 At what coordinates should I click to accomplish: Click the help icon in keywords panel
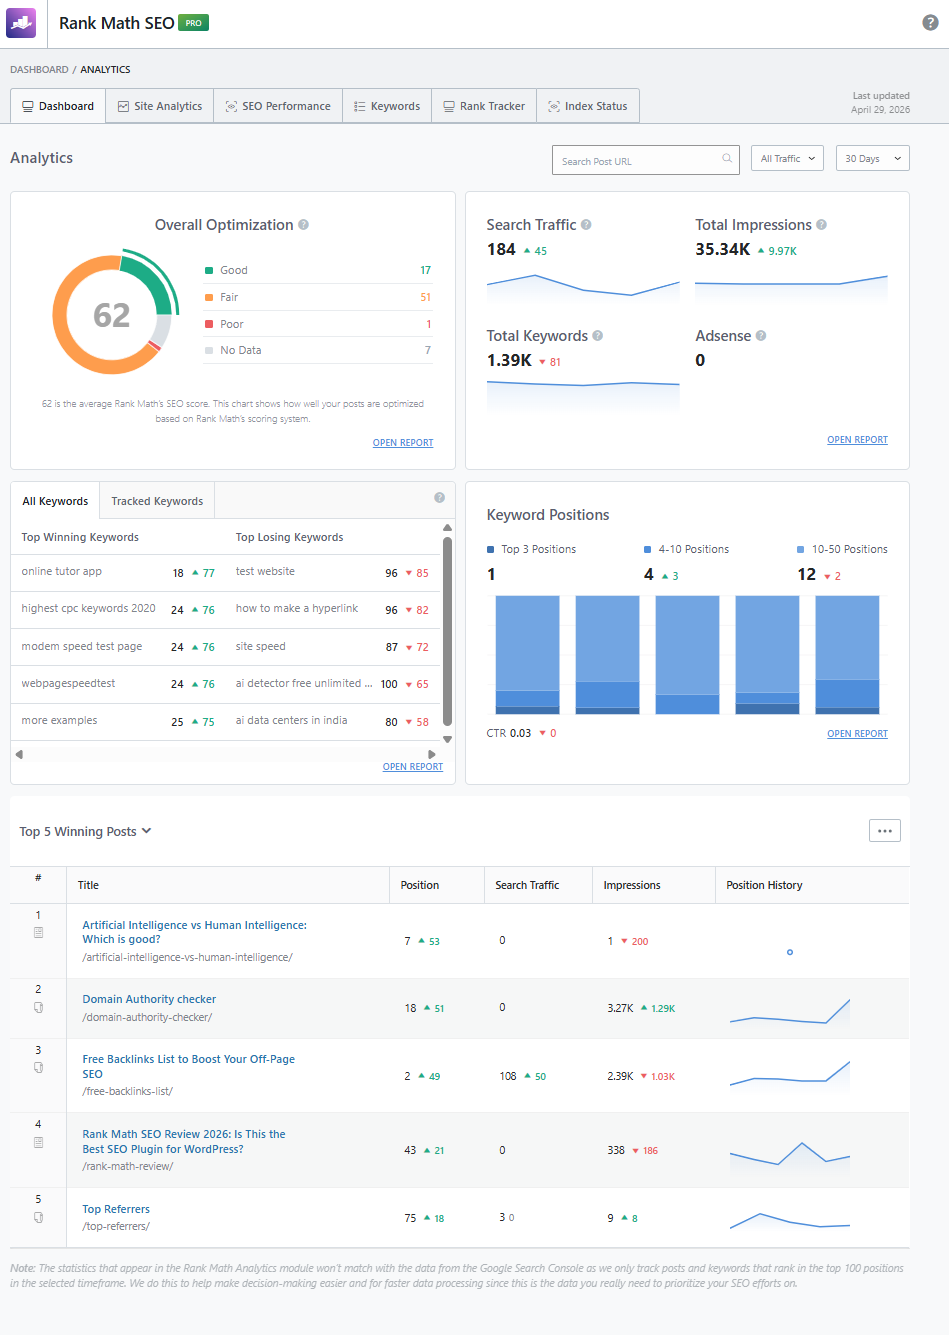pyautogui.click(x=439, y=498)
